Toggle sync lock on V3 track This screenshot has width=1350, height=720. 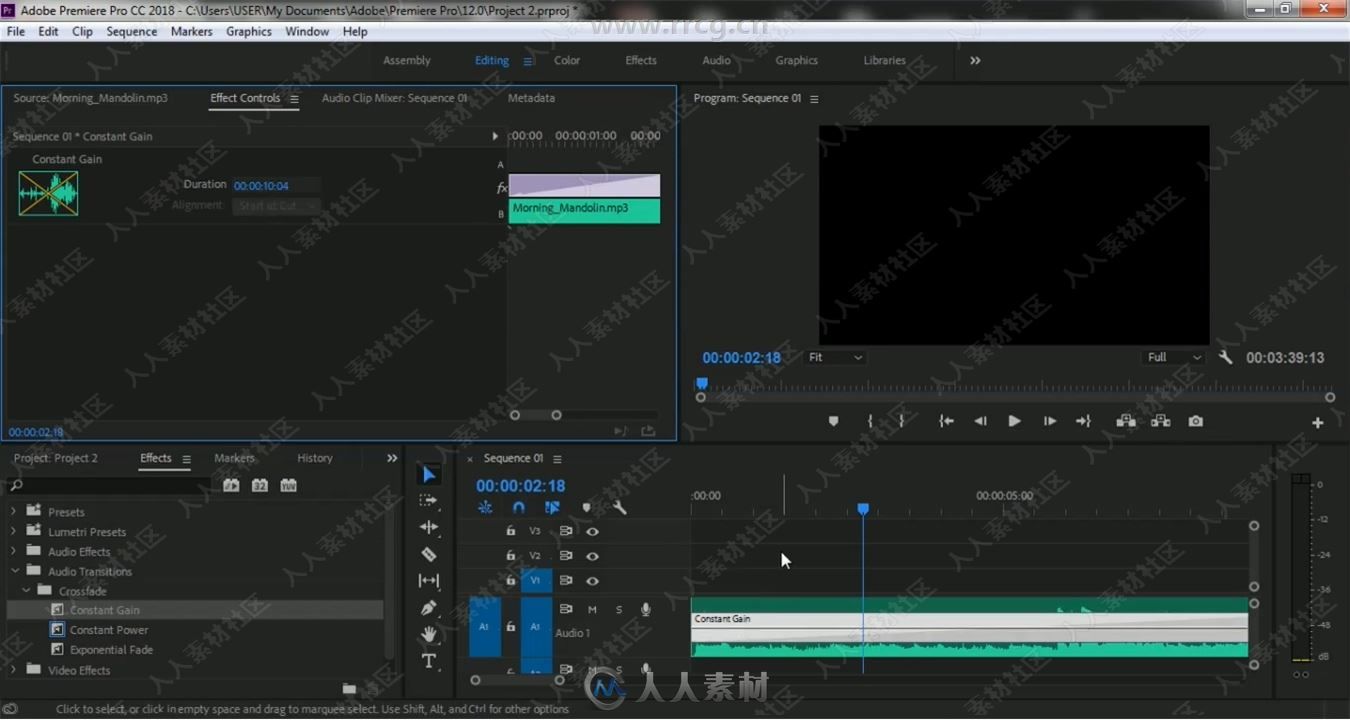(566, 531)
